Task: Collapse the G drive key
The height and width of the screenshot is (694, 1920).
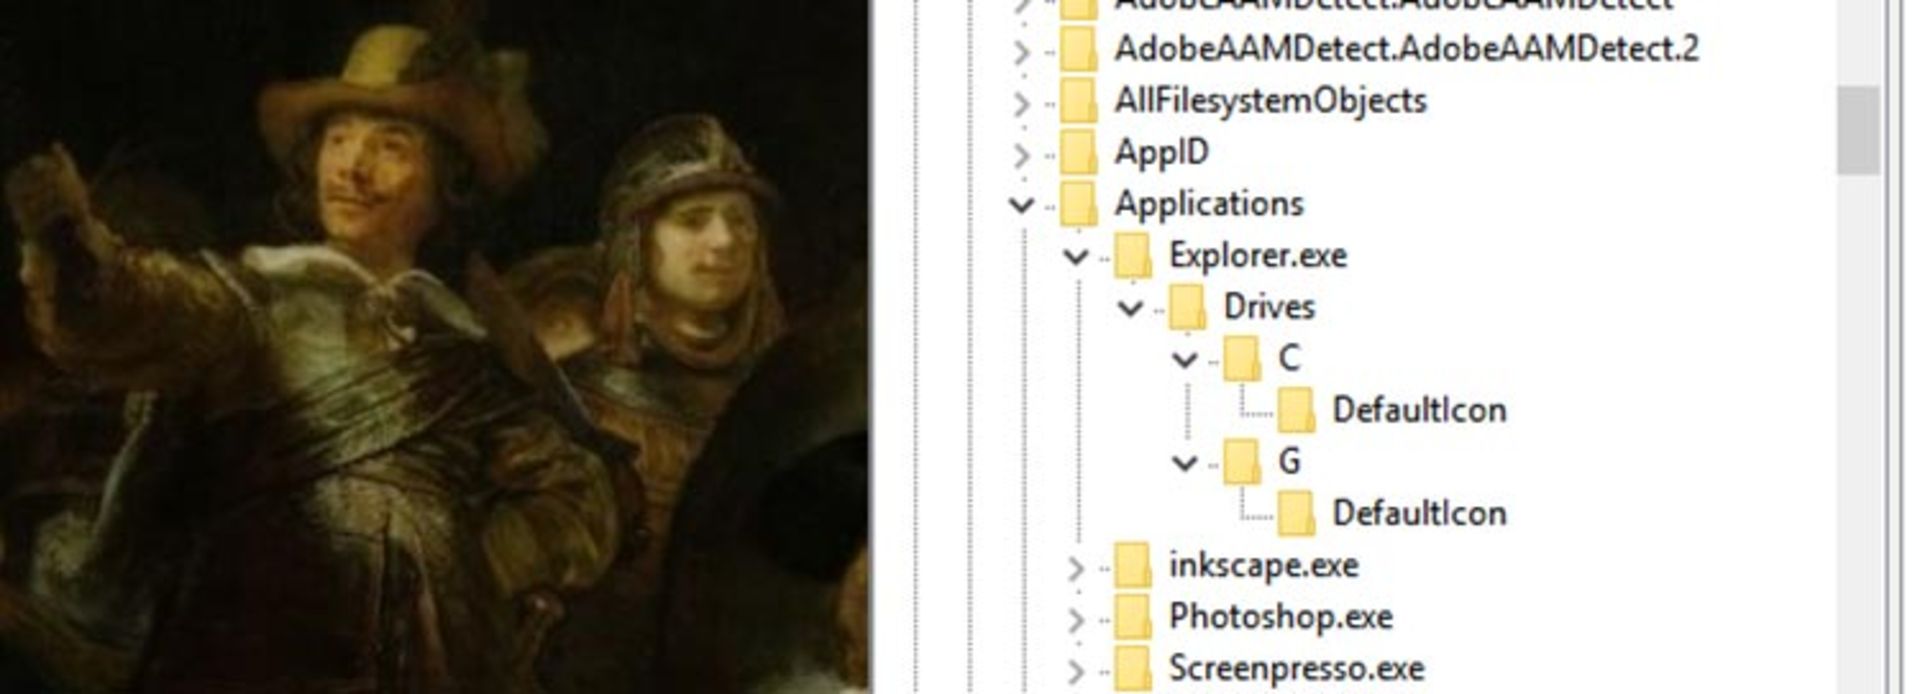Action: coord(1185,464)
